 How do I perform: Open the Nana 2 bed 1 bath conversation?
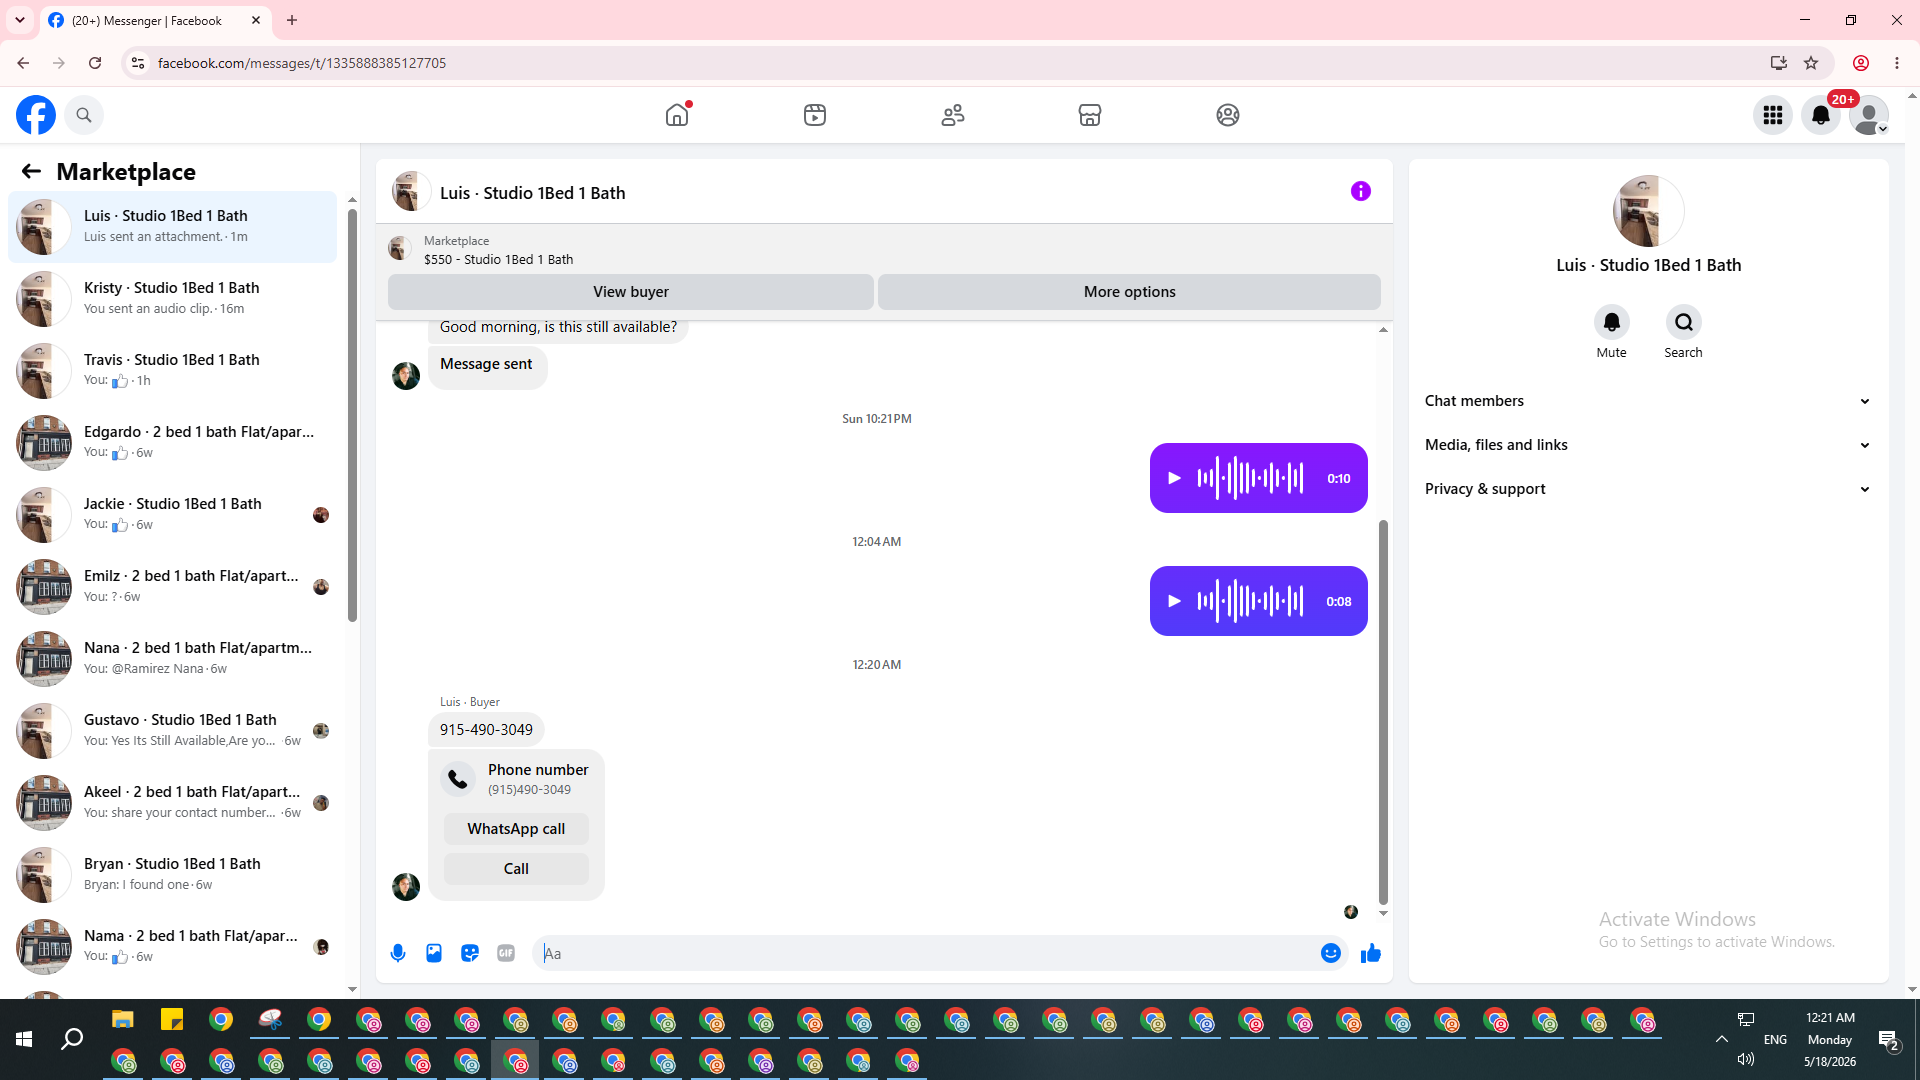click(172, 659)
